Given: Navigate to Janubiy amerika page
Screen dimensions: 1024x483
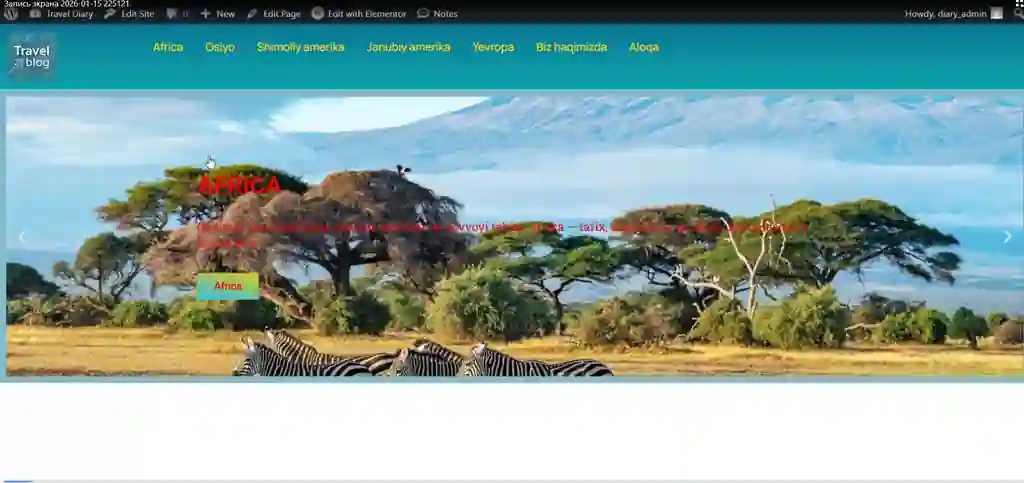Looking at the screenshot, I should click(408, 47).
